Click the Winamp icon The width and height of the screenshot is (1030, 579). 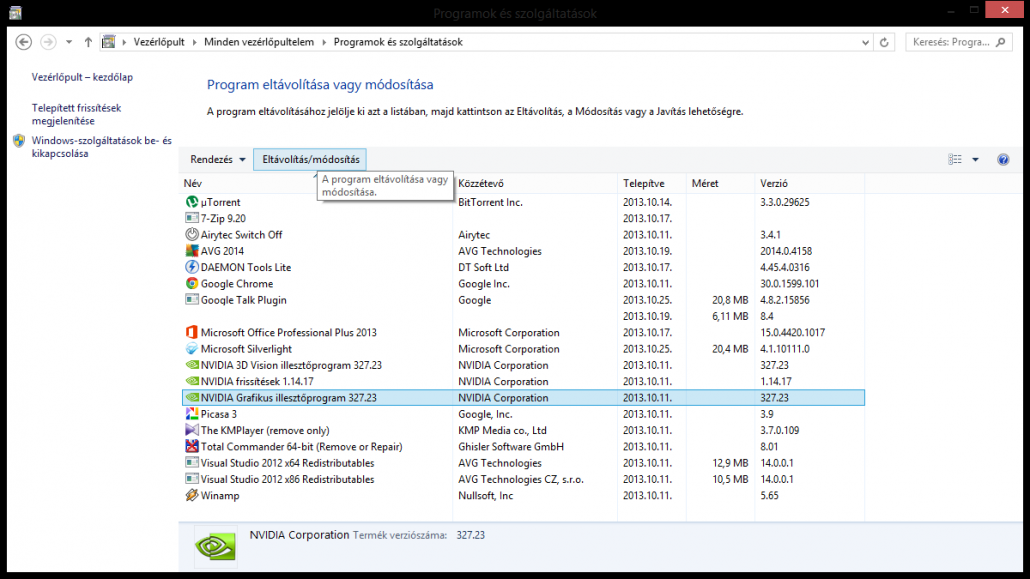(x=192, y=496)
